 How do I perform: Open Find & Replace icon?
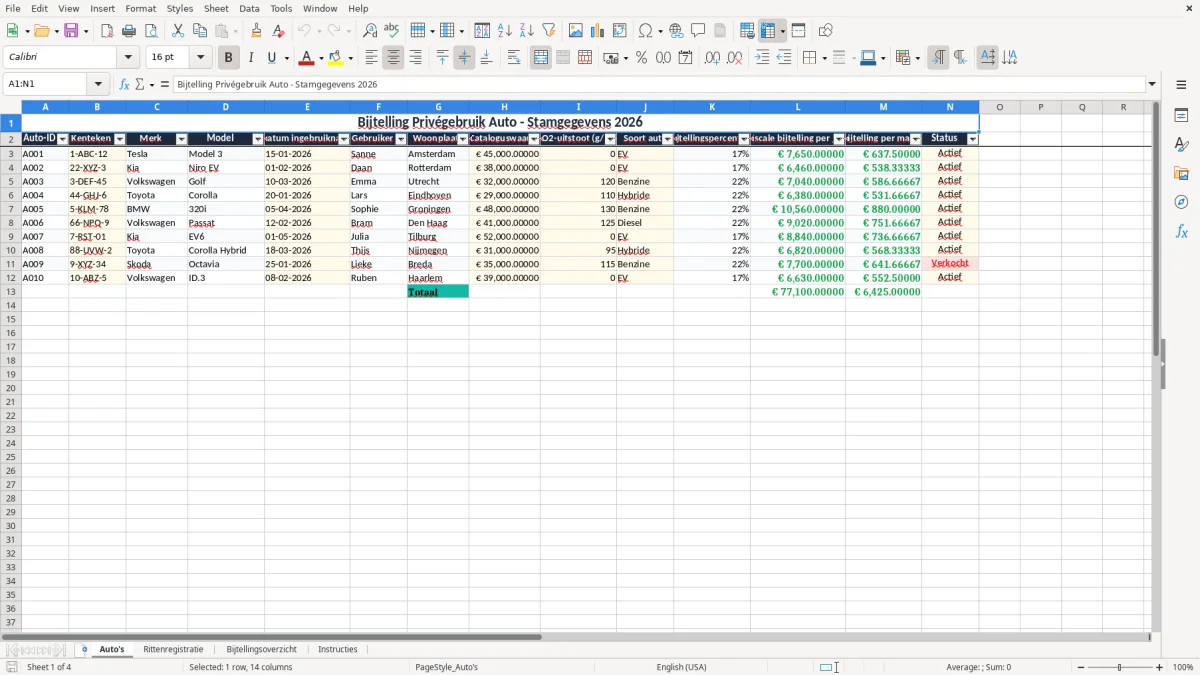(x=370, y=31)
